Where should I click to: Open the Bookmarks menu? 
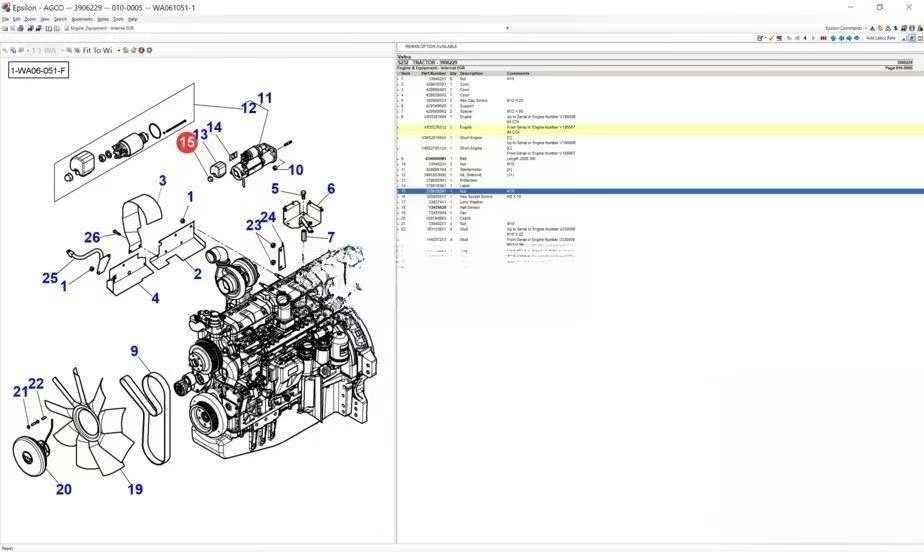(x=82, y=19)
